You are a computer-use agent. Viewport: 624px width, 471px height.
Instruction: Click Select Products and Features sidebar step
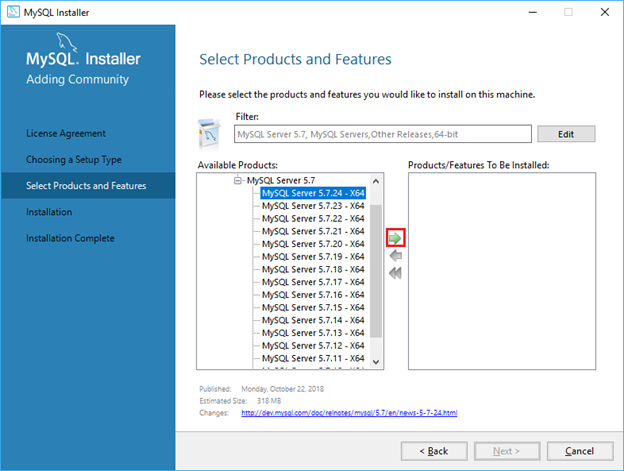point(88,186)
